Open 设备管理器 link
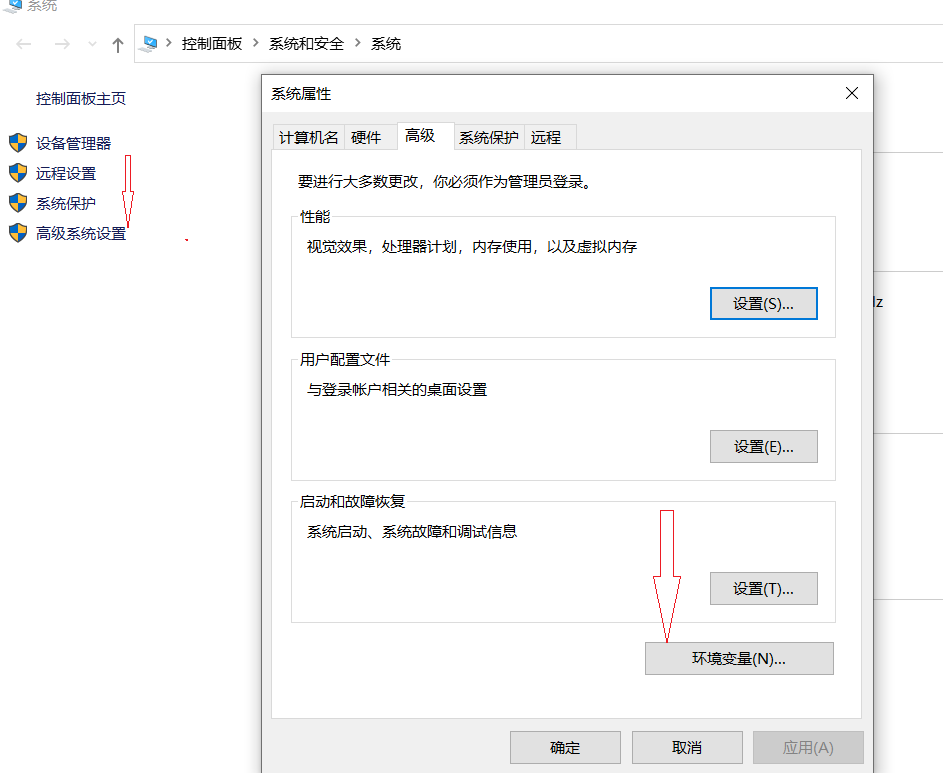 click(73, 143)
